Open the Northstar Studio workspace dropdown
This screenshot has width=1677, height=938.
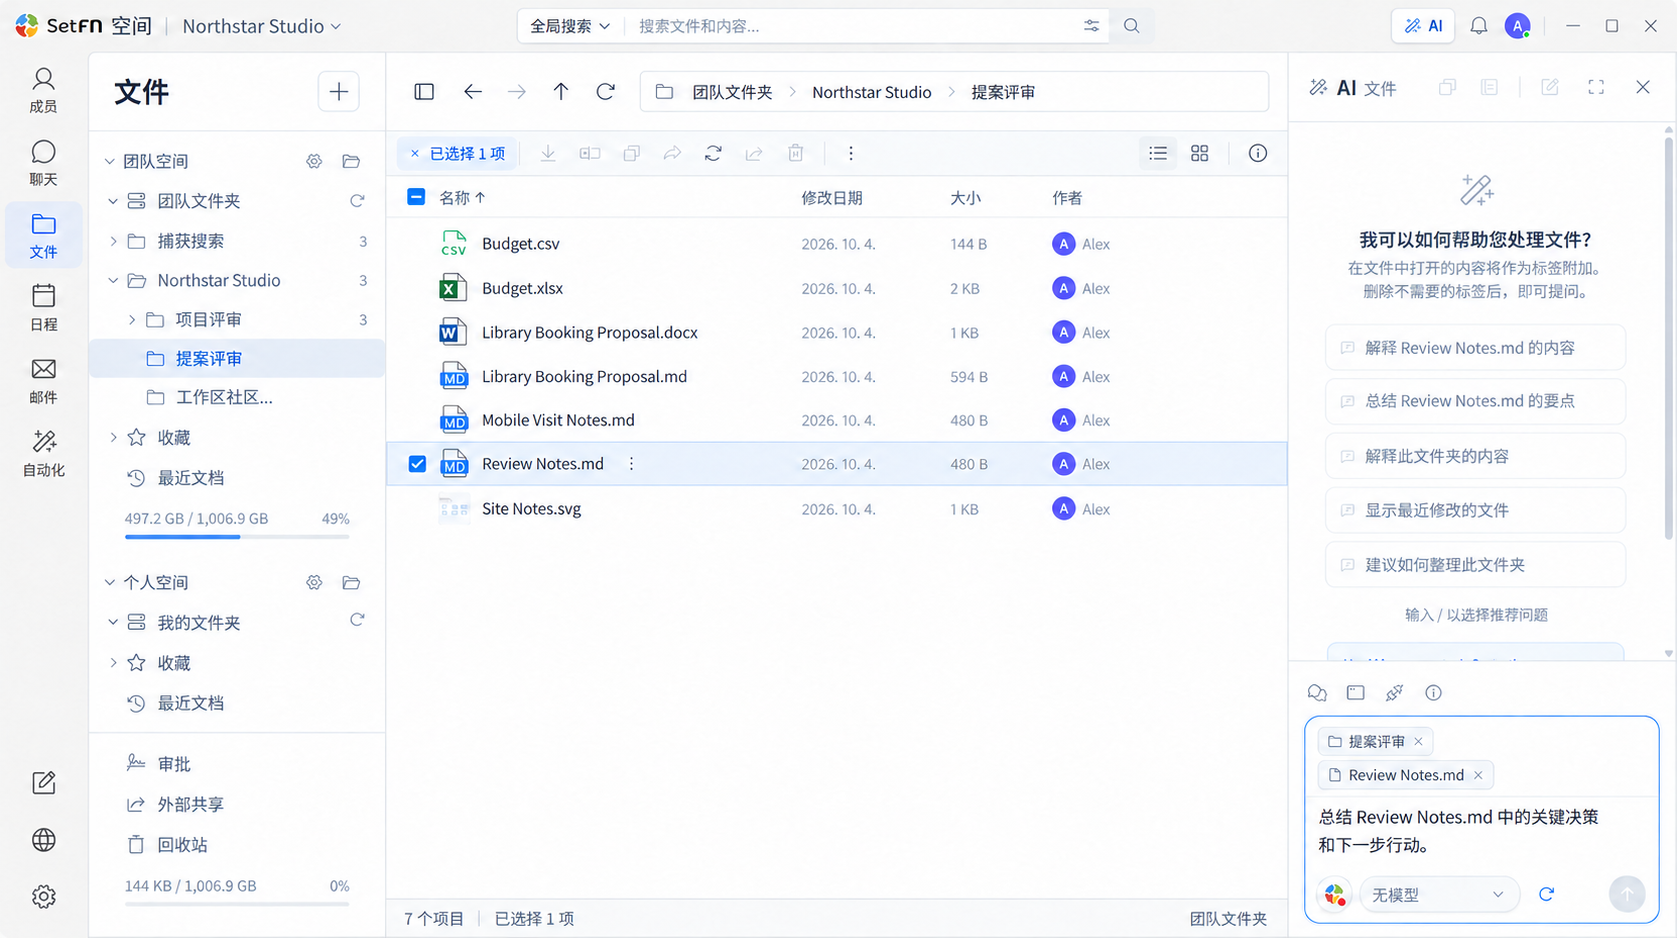point(262,26)
